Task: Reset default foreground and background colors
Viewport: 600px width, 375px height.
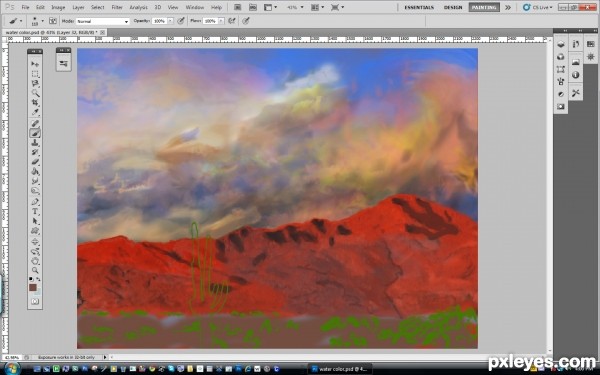Action: click(31, 279)
